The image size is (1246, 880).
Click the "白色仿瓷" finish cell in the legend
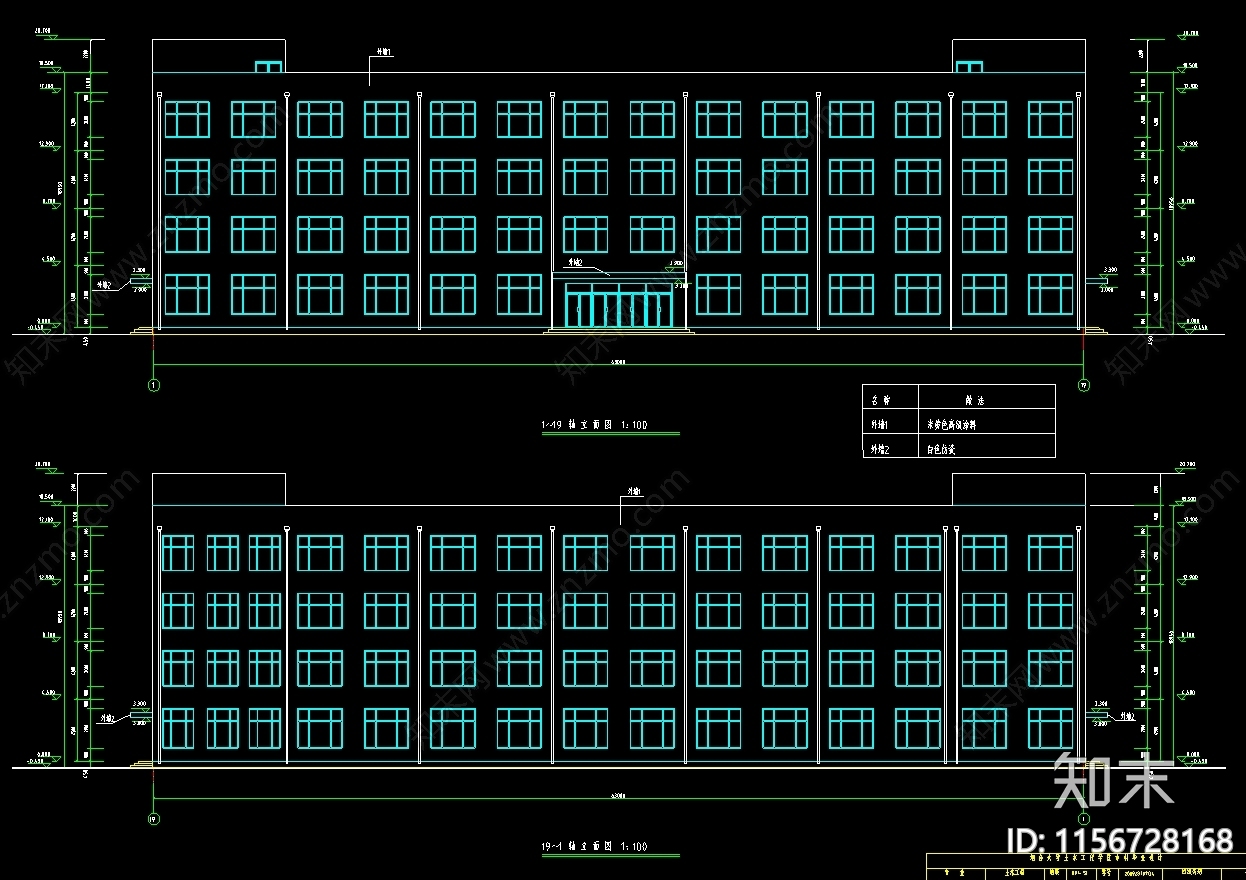tap(986, 447)
